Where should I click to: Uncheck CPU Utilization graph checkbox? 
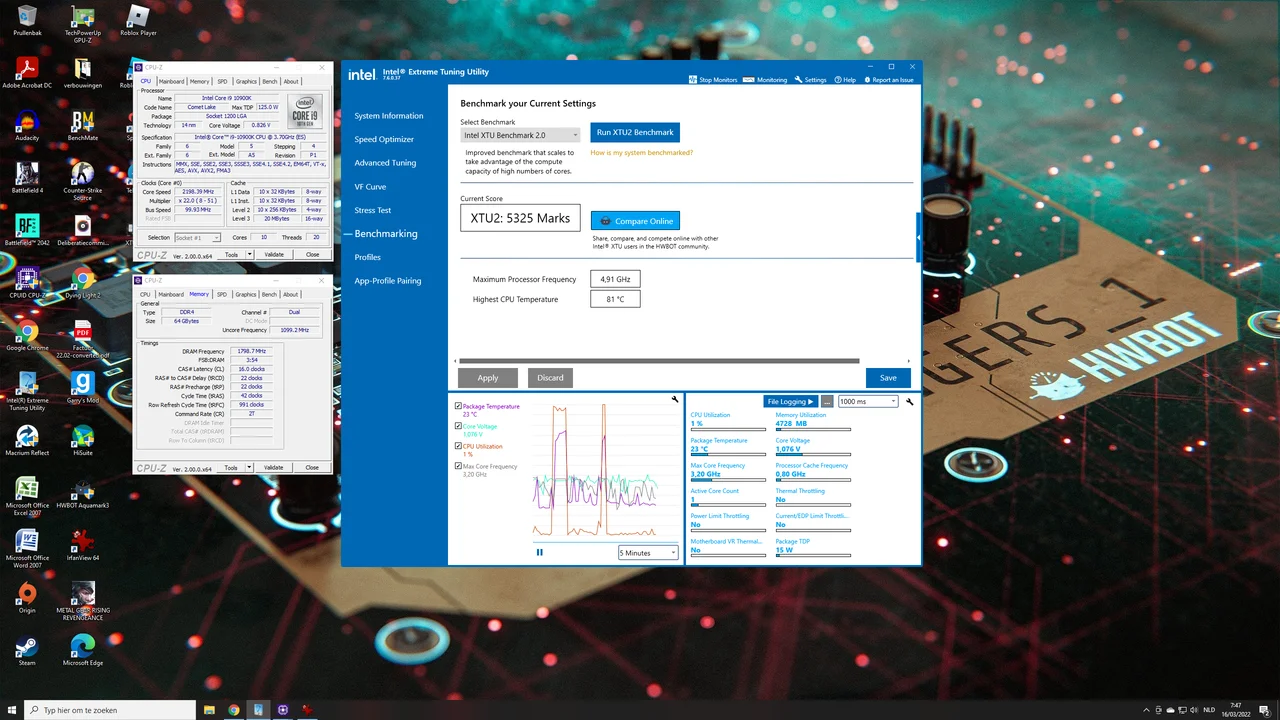(458, 447)
